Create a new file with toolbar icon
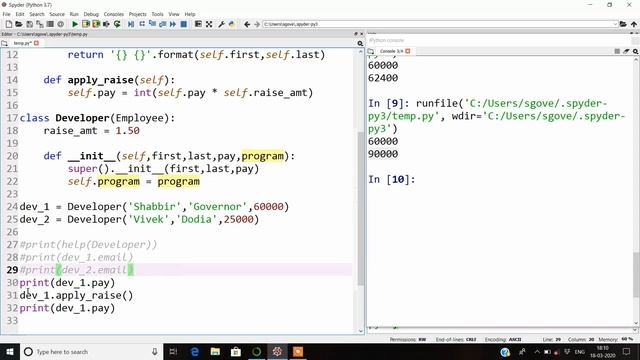 (x=9, y=24)
